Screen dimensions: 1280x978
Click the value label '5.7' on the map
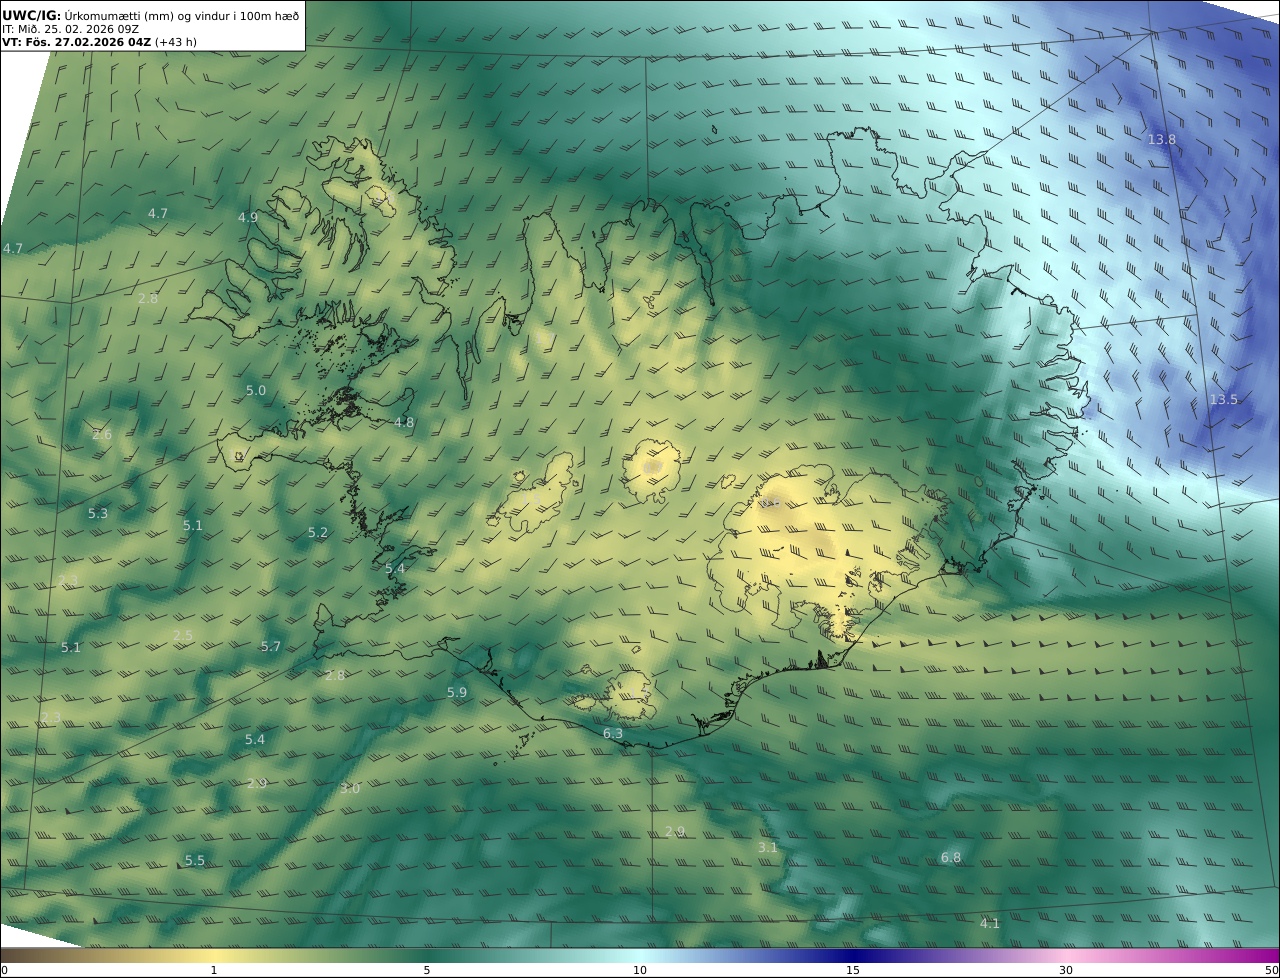coord(270,646)
